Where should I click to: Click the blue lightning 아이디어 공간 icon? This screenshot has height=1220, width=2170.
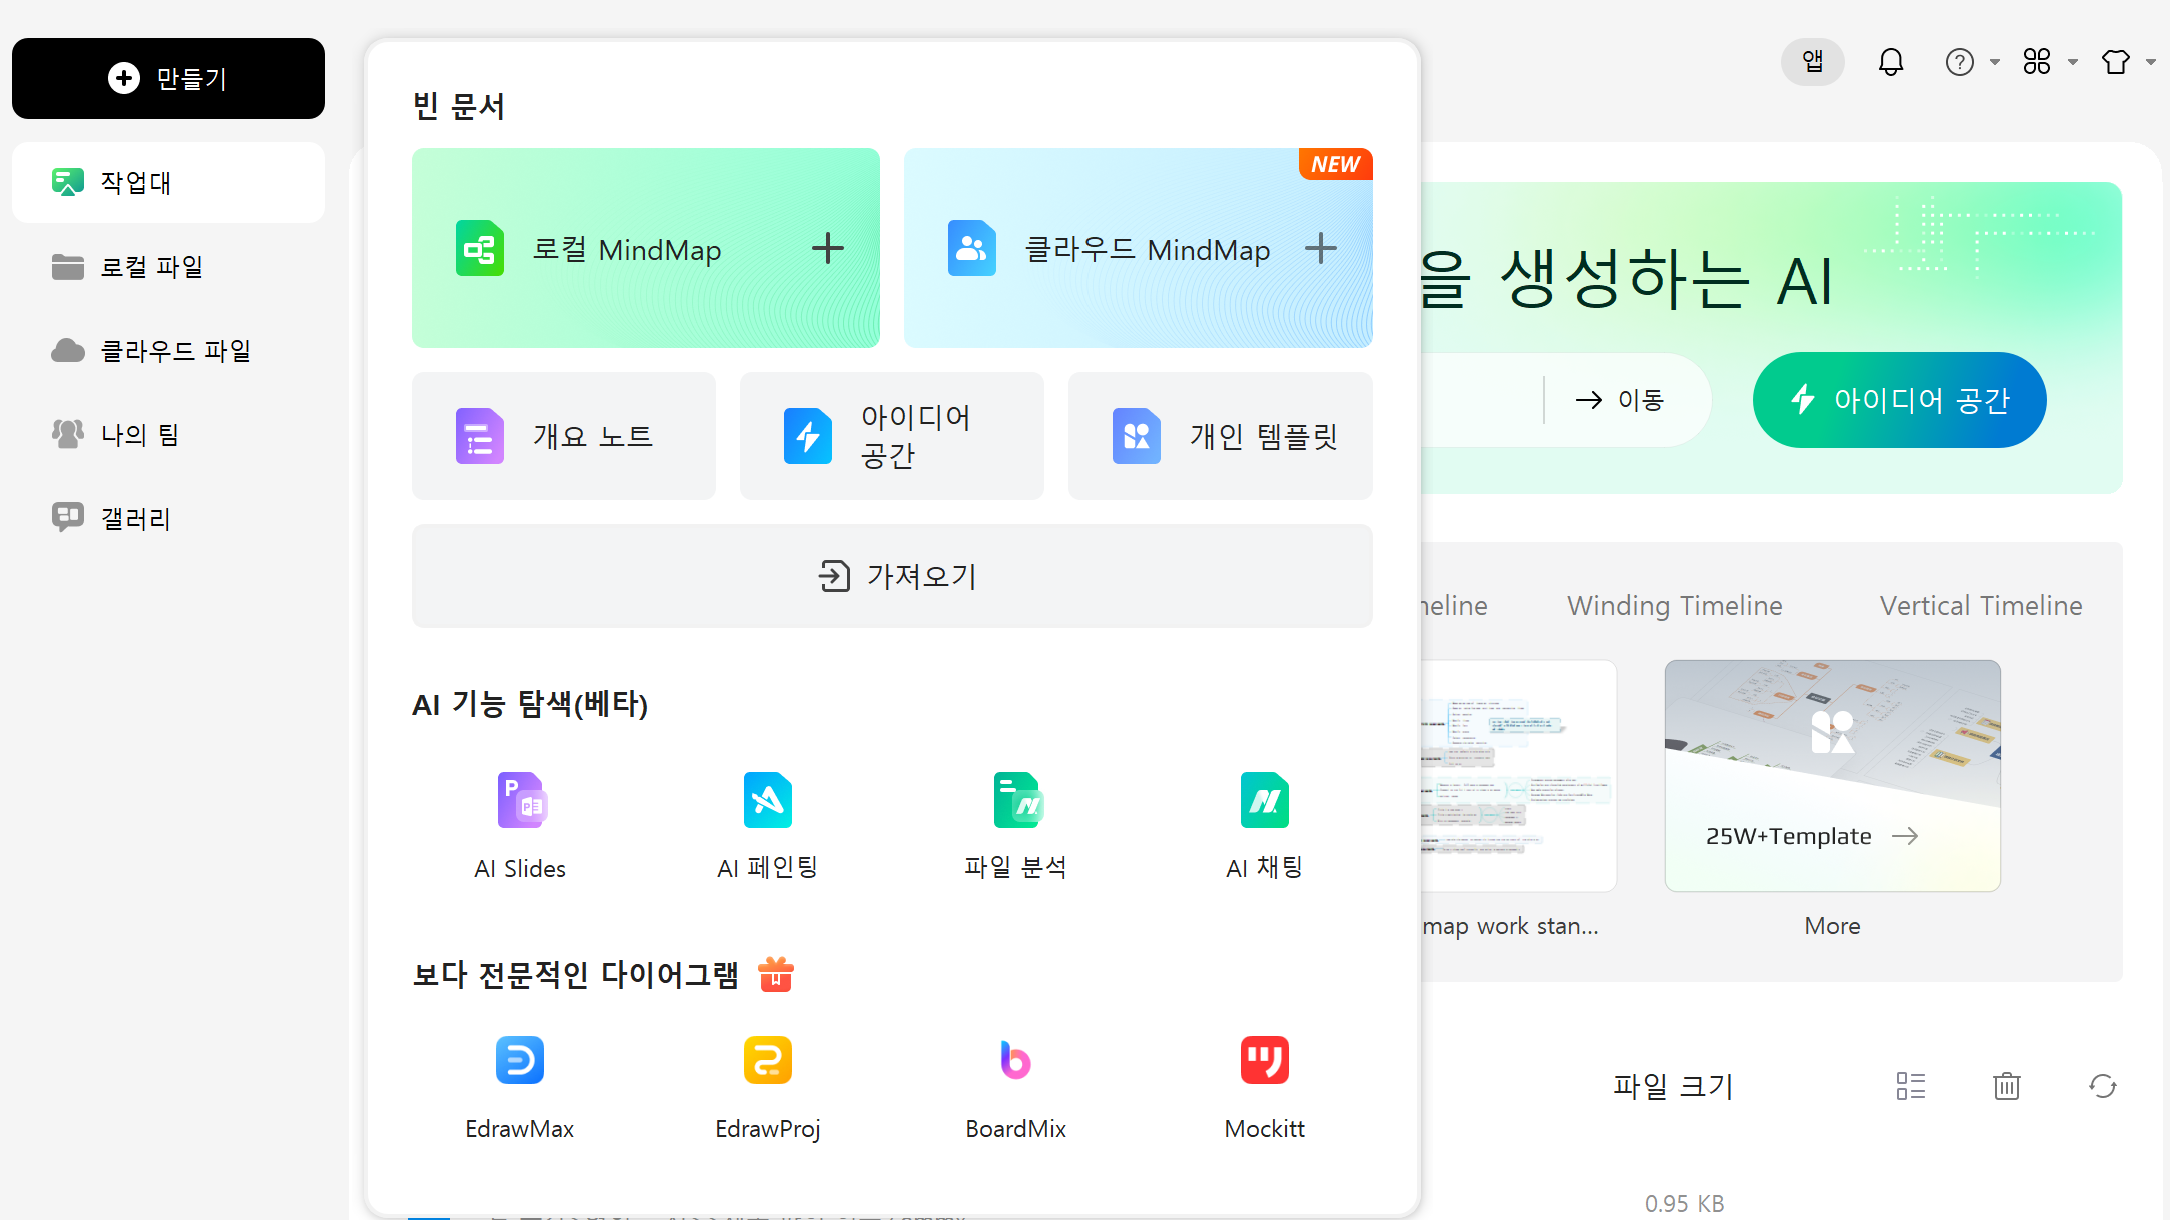pos(808,436)
